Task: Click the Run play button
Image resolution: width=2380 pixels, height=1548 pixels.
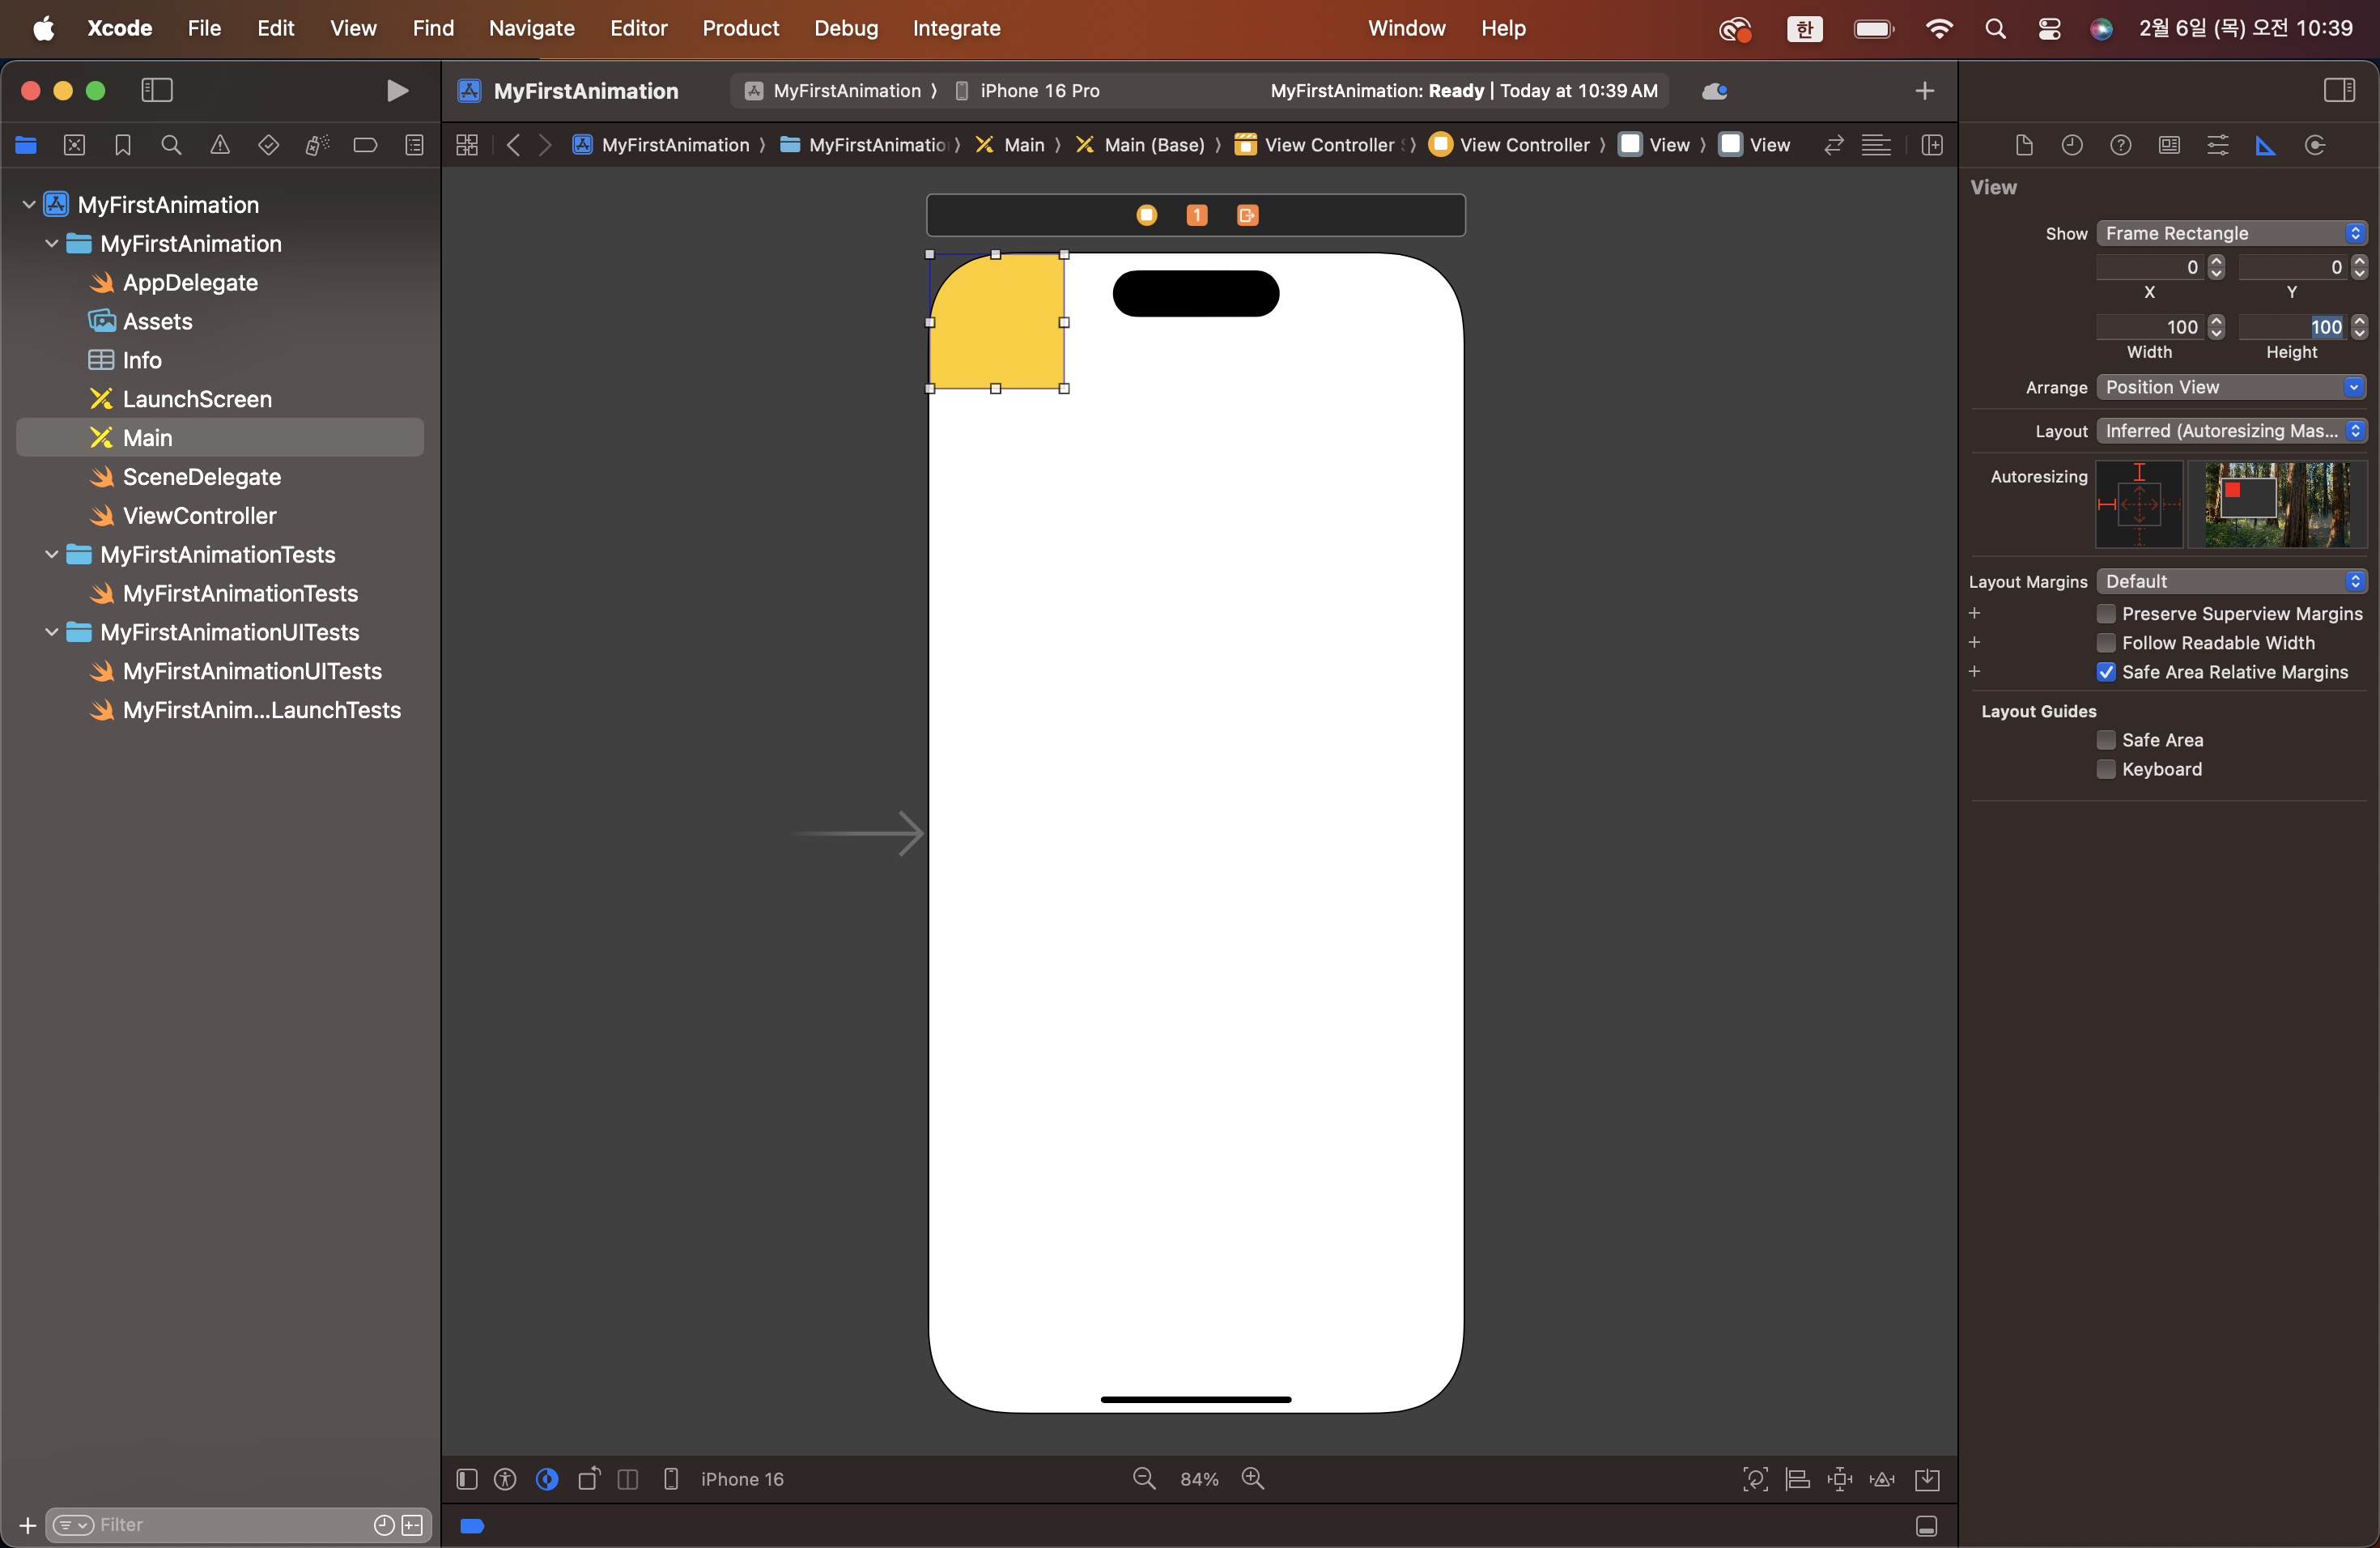Action: (x=397, y=91)
